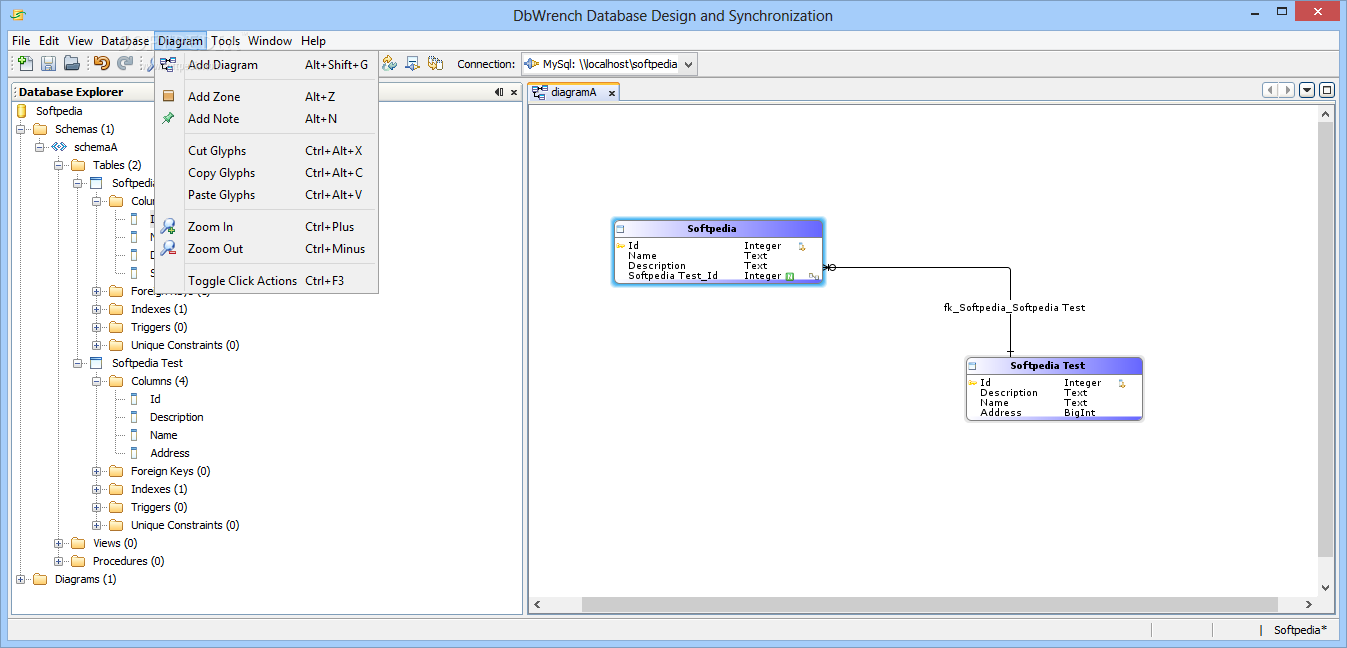The image size is (1347, 648).
Task: Close the Database Explorer panel
Action: pyautogui.click(x=514, y=92)
